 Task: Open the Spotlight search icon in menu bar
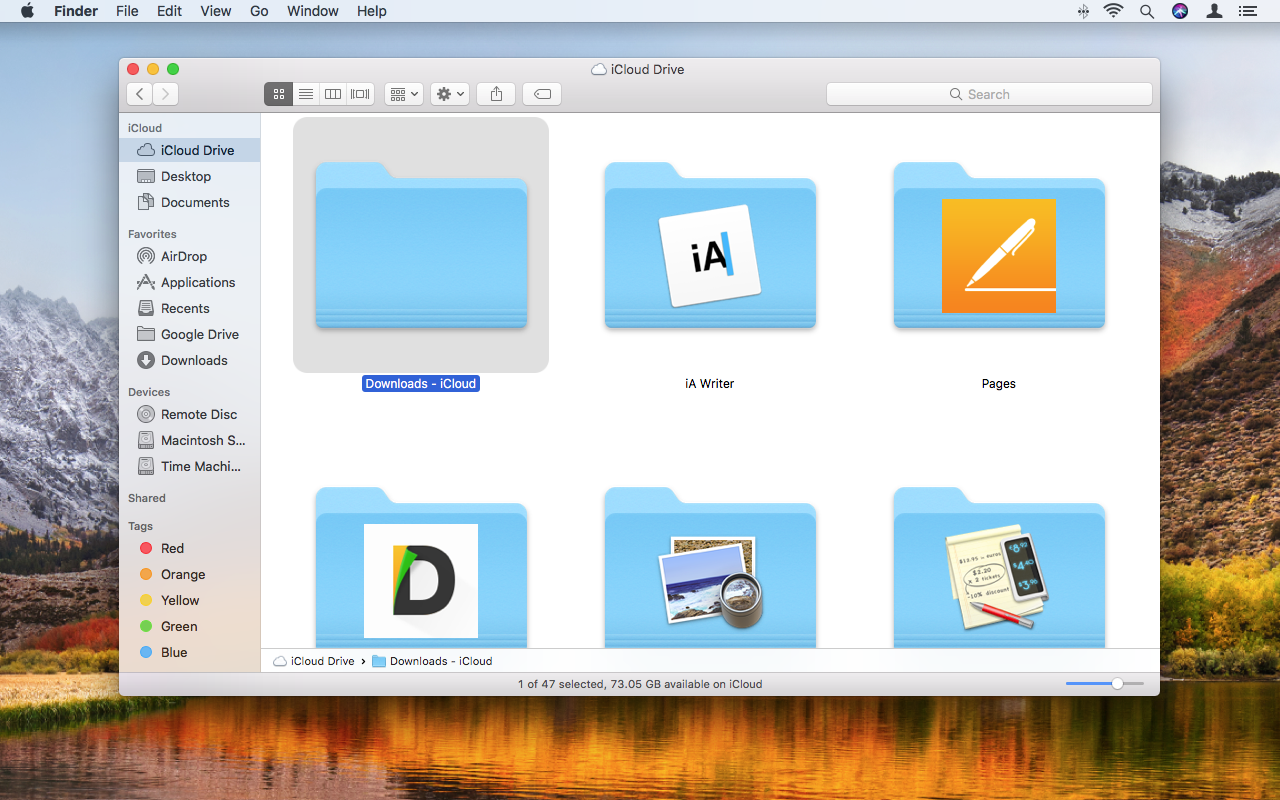pyautogui.click(x=1146, y=11)
